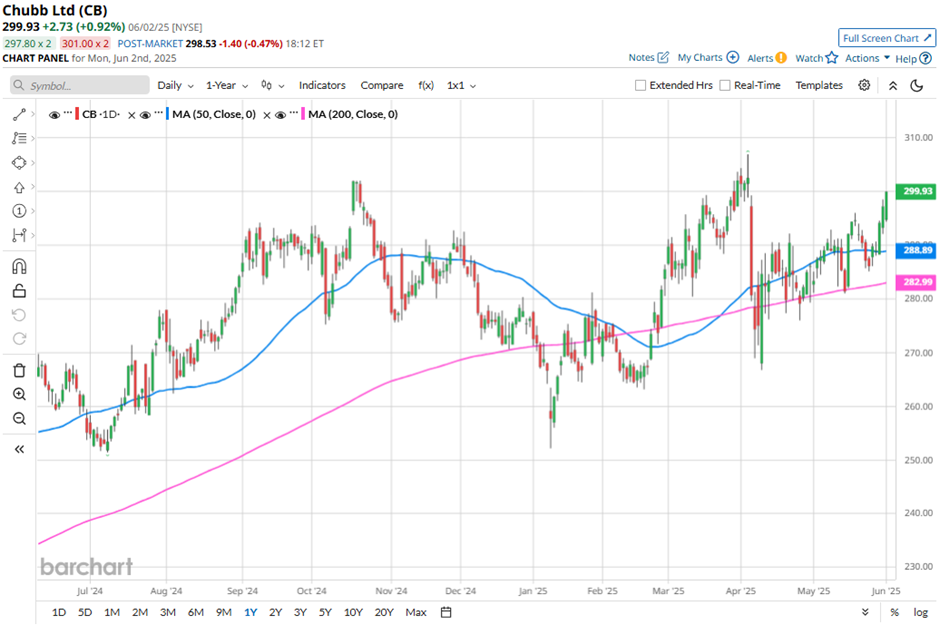Select the shapes drawing tool
This screenshot has height=625, width=940.
(x=19, y=163)
